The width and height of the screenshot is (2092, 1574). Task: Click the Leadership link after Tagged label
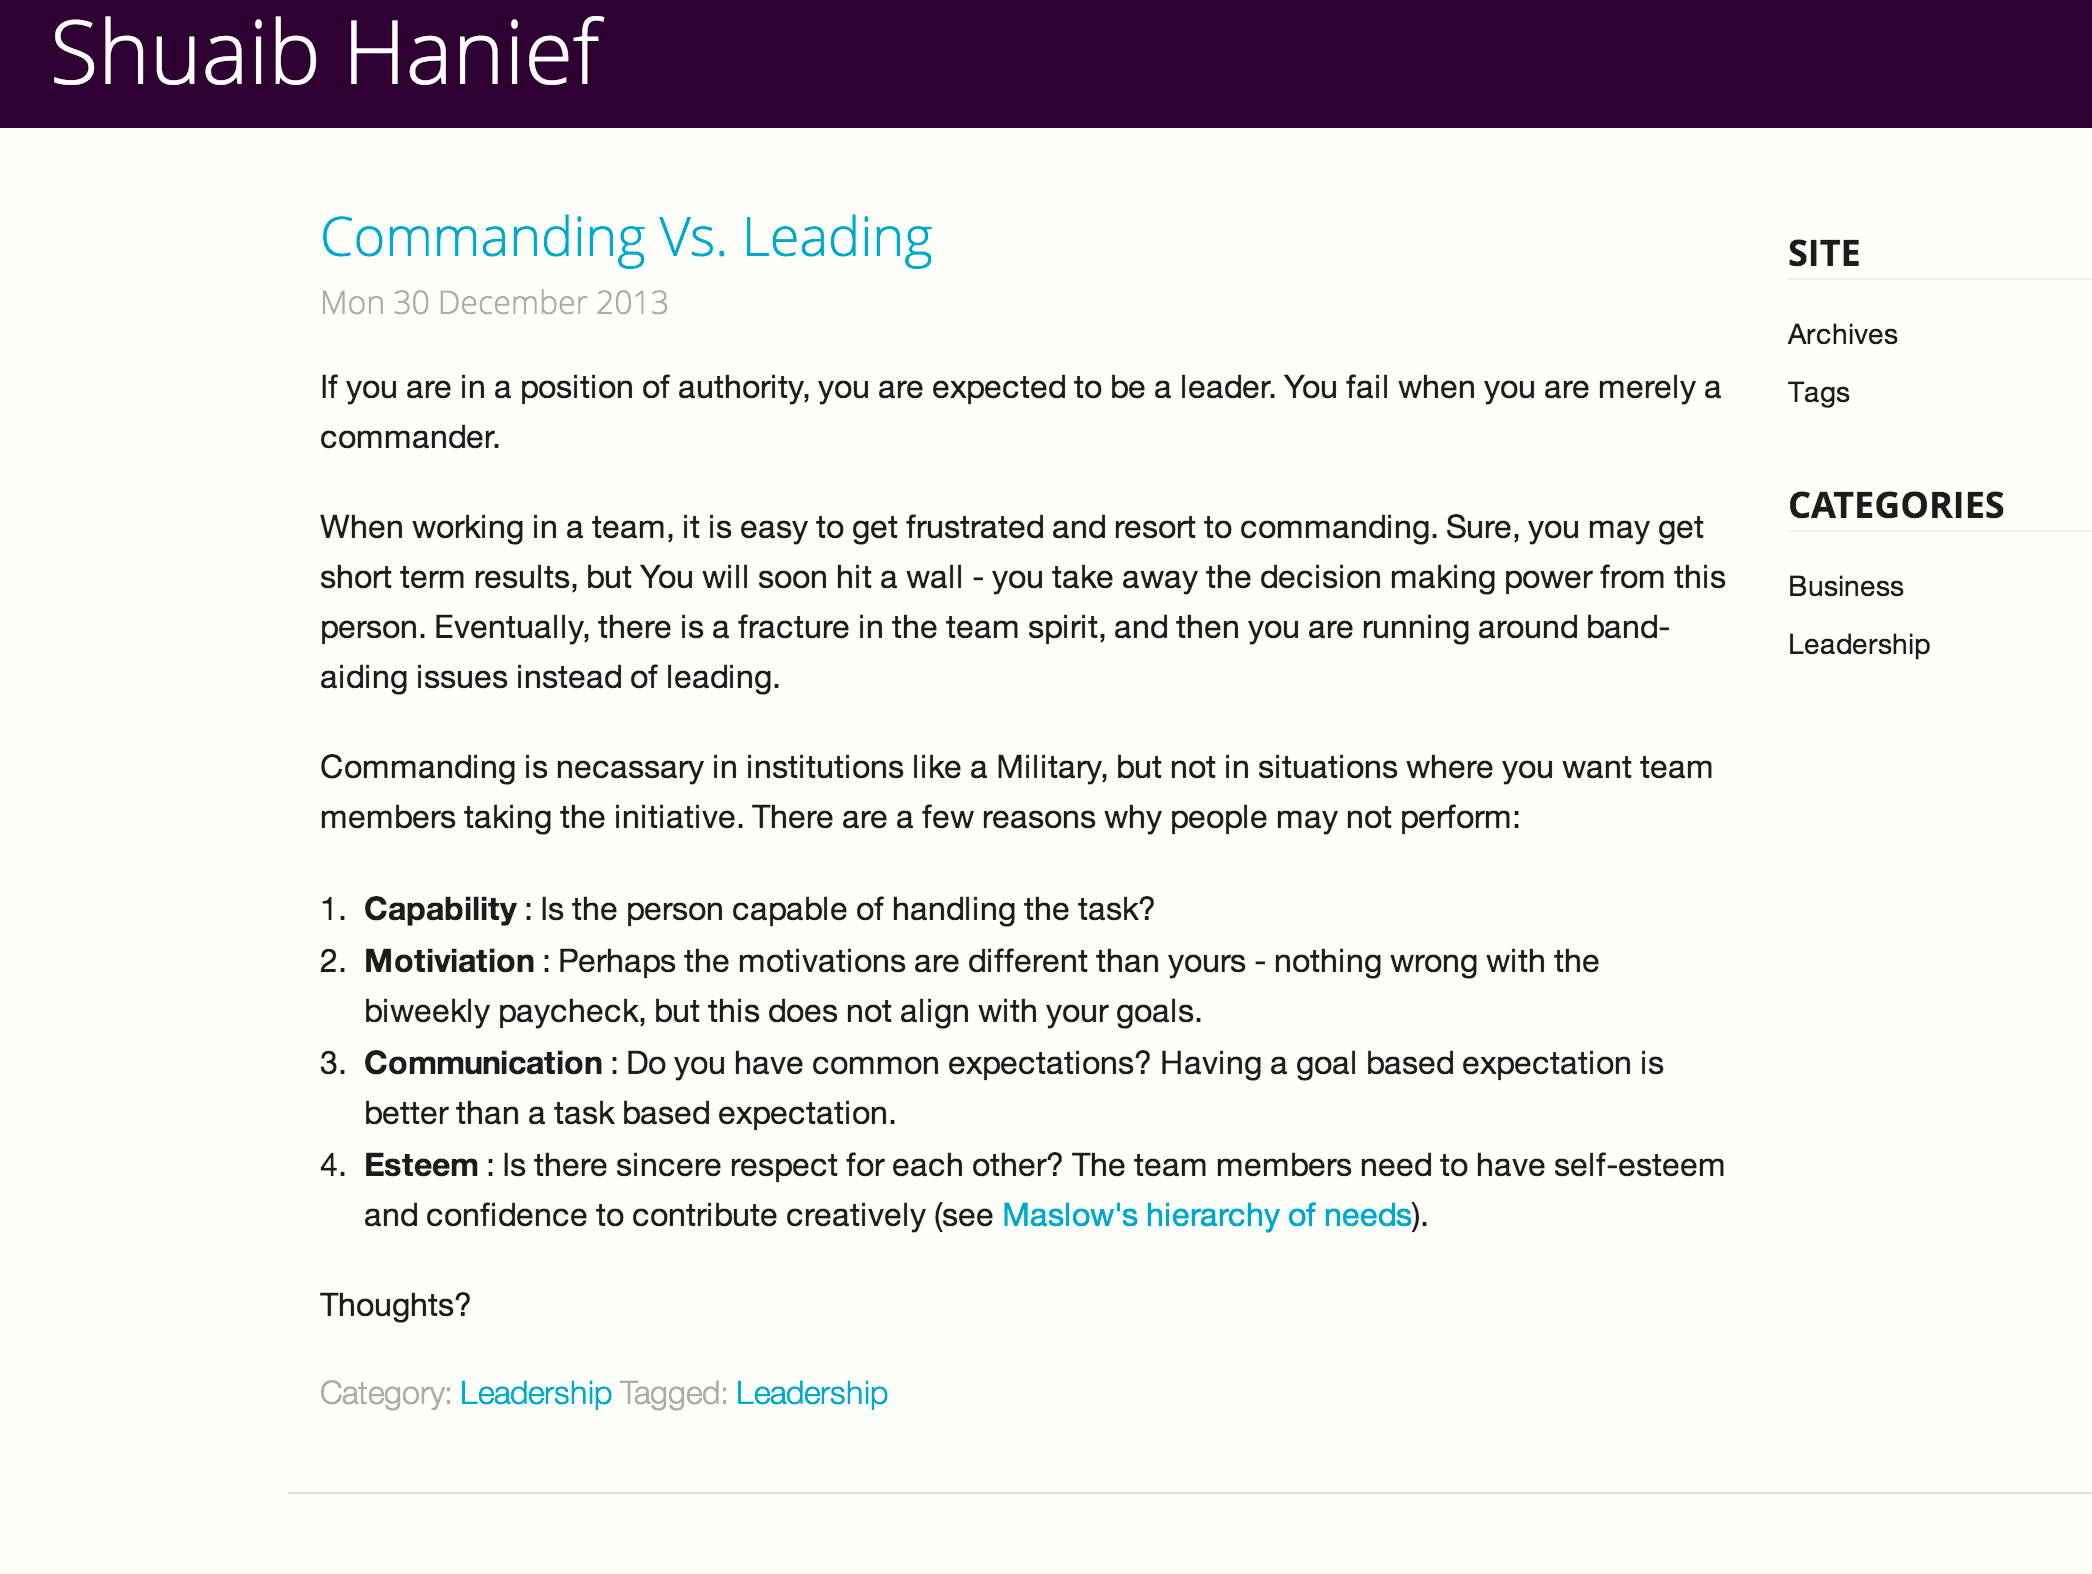[811, 1393]
